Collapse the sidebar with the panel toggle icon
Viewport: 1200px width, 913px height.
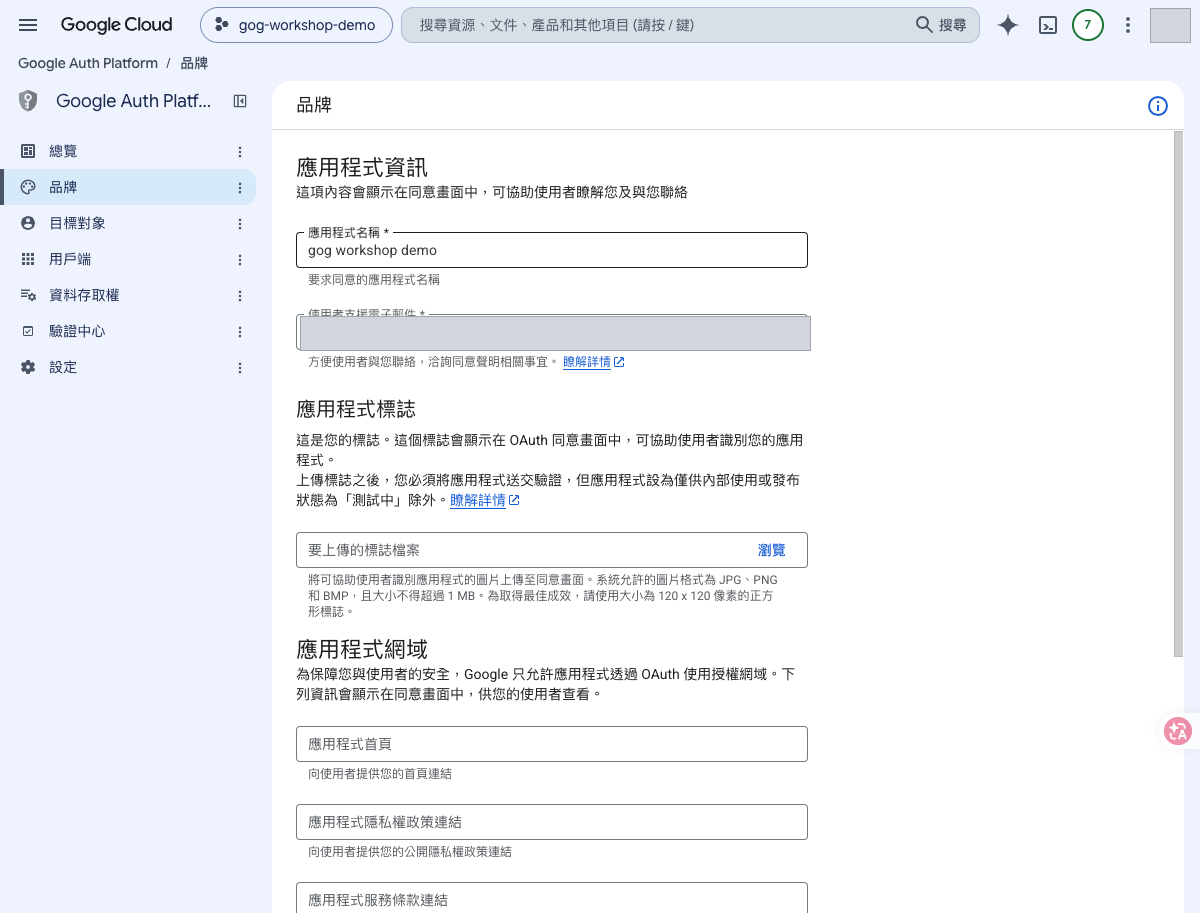(x=240, y=100)
